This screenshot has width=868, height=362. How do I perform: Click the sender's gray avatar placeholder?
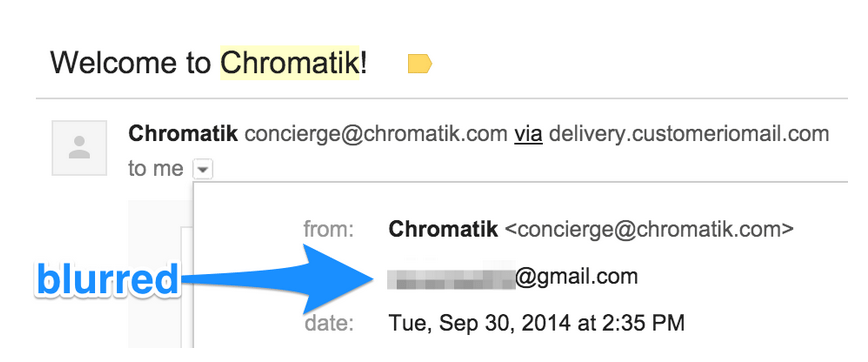[x=79, y=148]
